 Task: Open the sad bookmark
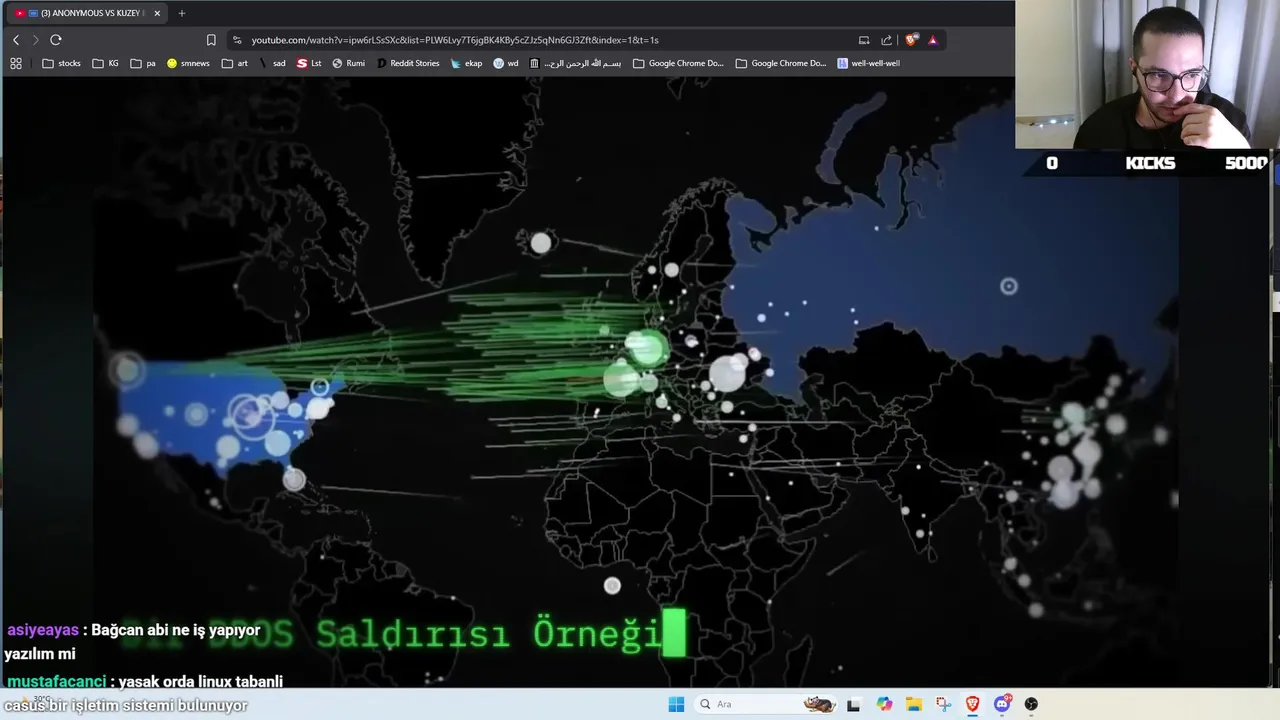pyautogui.click(x=272, y=63)
